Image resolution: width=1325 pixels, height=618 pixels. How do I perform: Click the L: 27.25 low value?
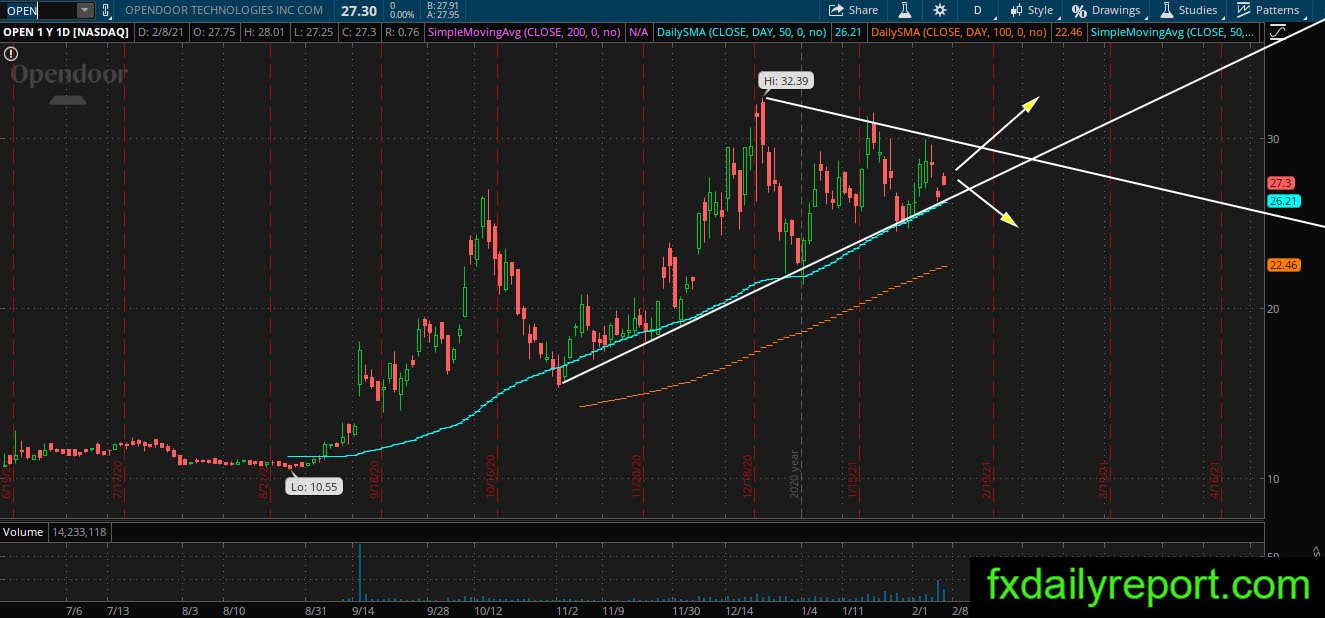click(314, 32)
